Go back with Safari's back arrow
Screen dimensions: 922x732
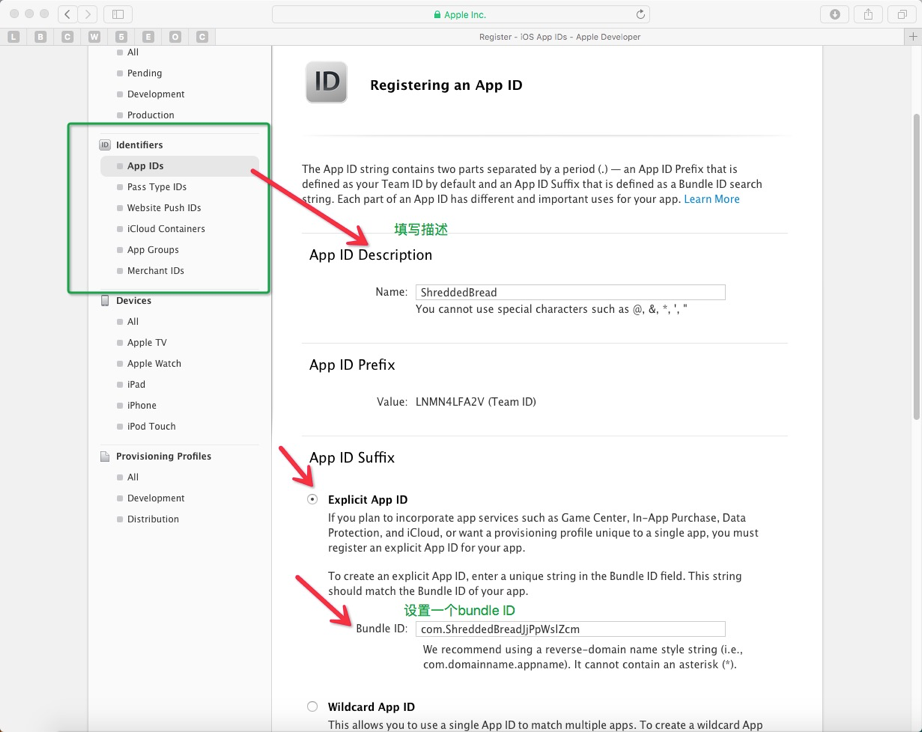68,14
